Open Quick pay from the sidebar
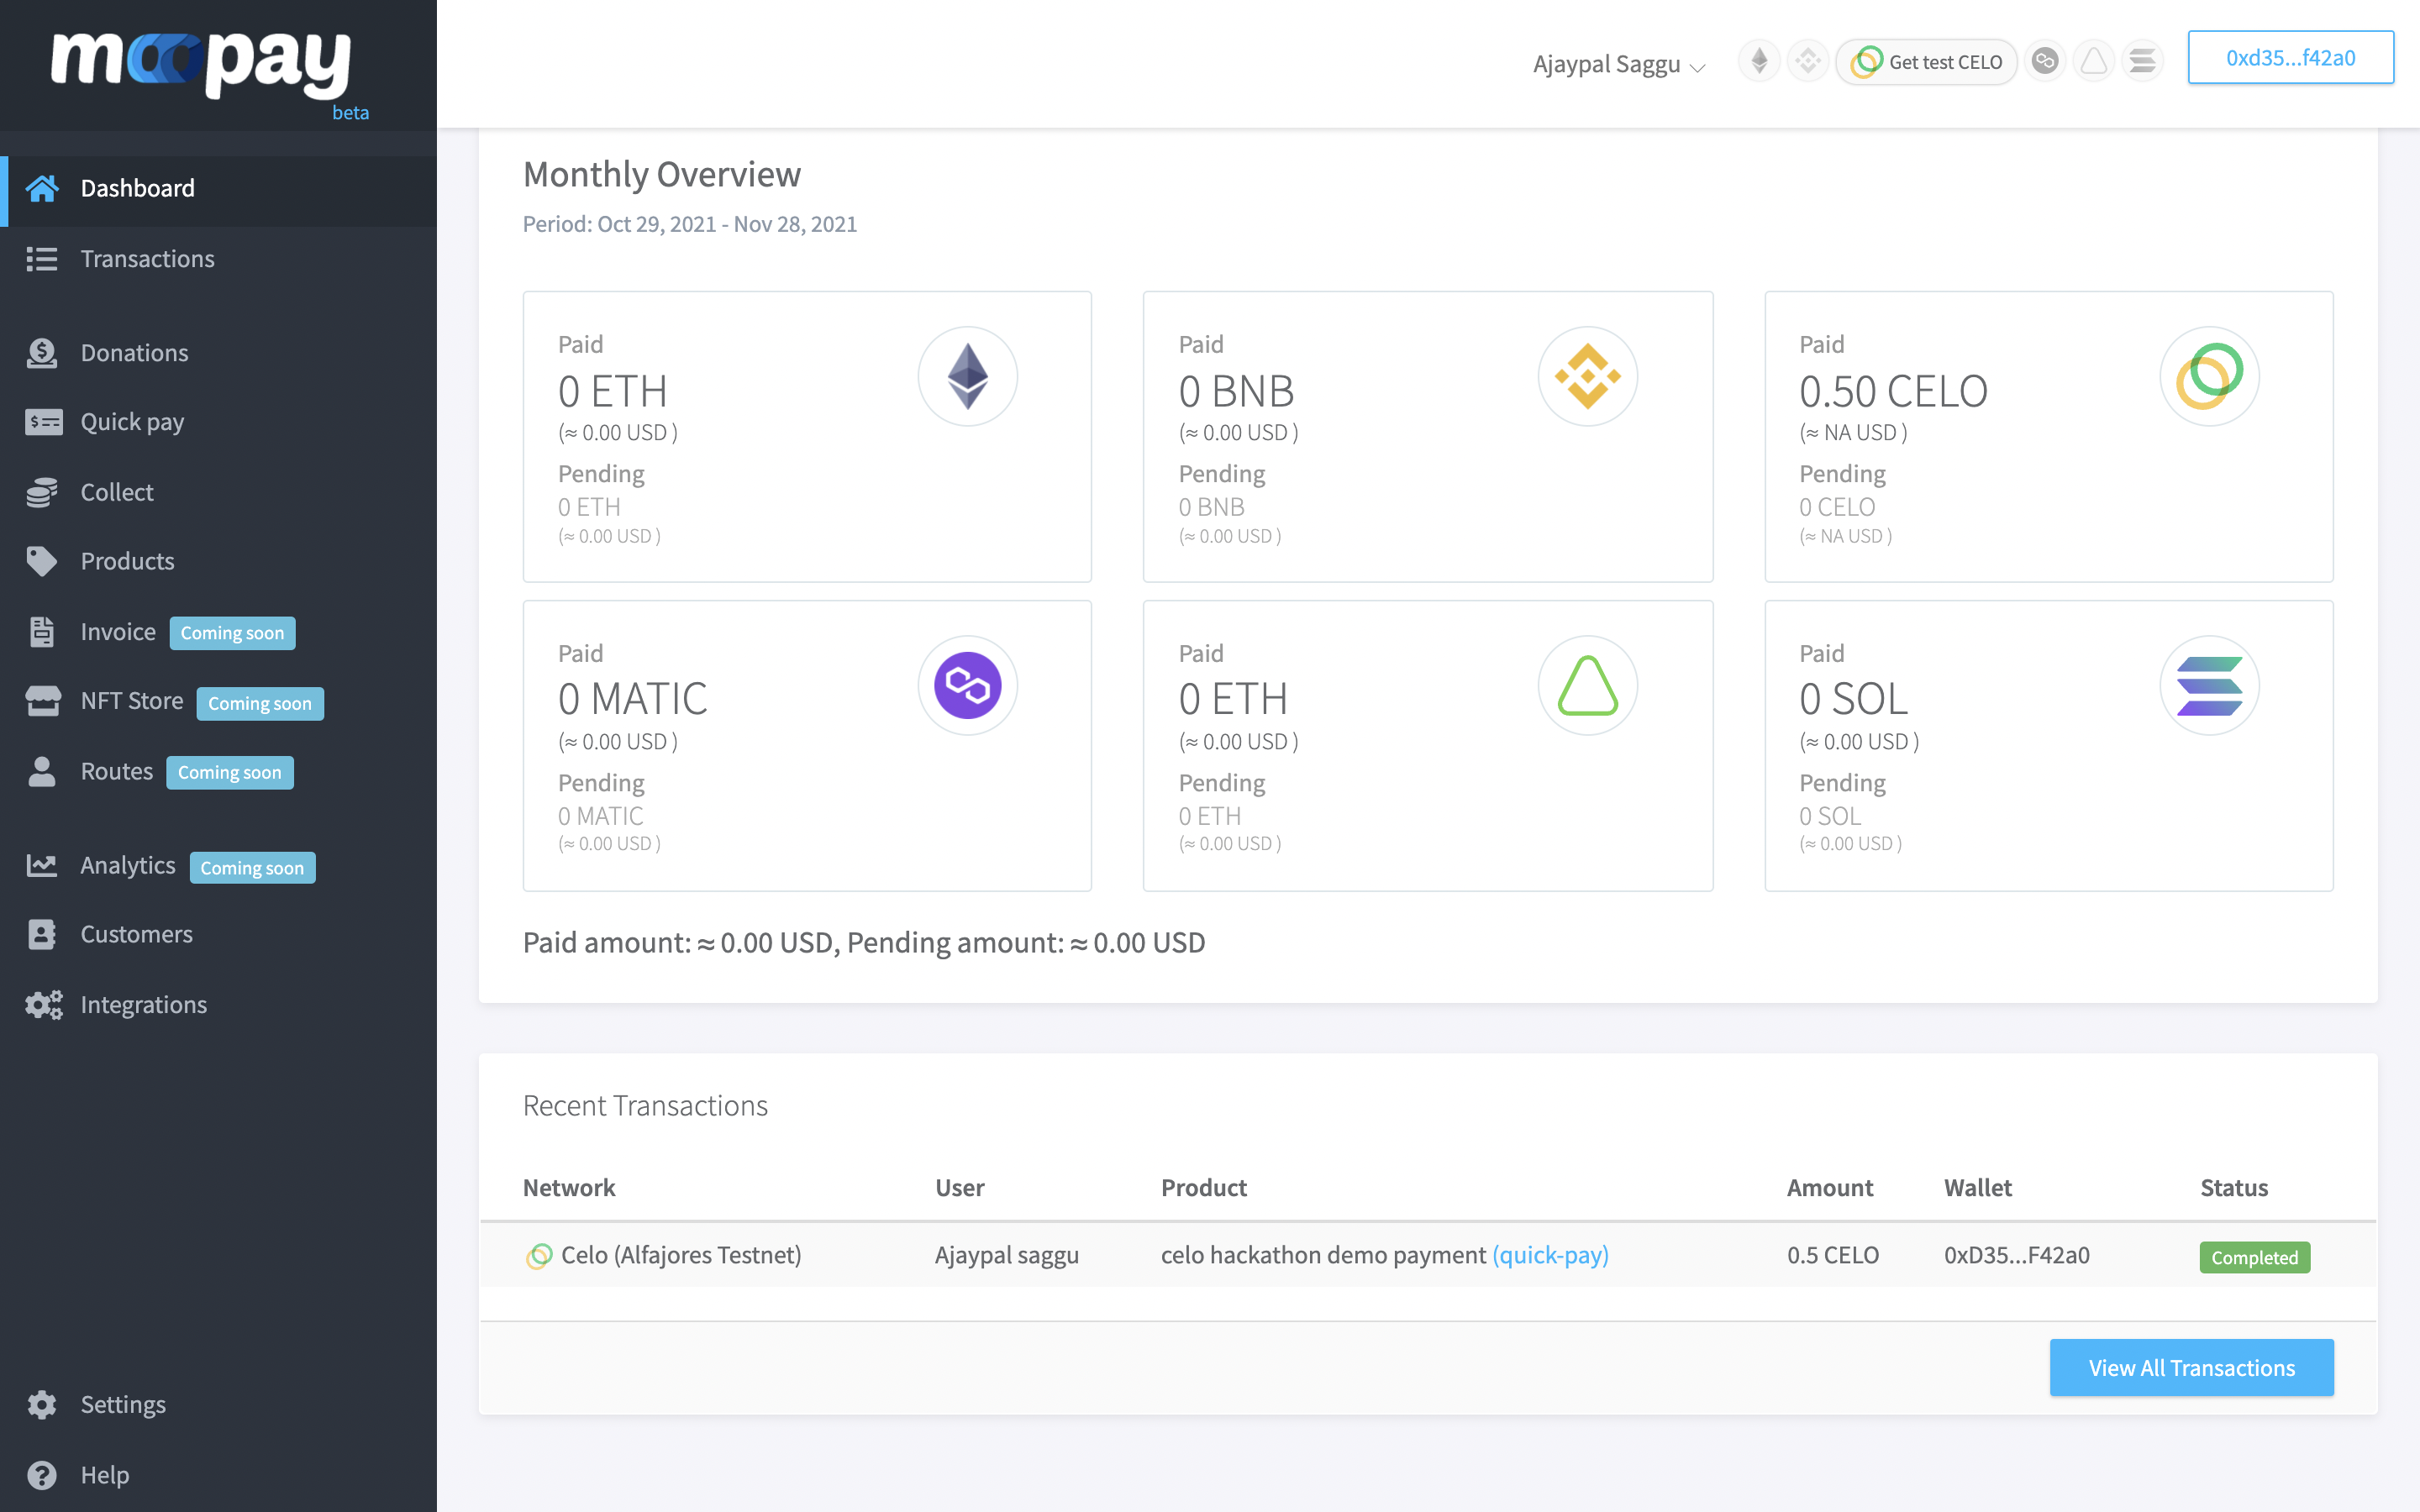 click(132, 422)
